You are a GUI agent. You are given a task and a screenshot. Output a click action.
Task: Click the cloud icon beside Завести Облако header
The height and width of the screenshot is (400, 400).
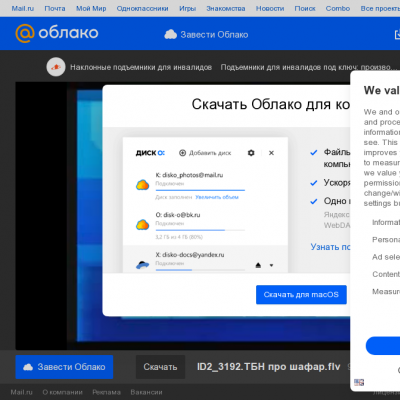tap(170, 34)
